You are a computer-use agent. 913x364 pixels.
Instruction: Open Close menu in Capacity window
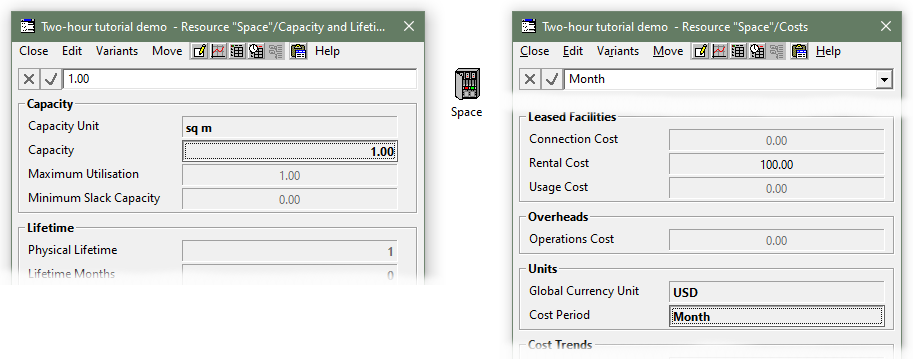[x=34, y=51]
